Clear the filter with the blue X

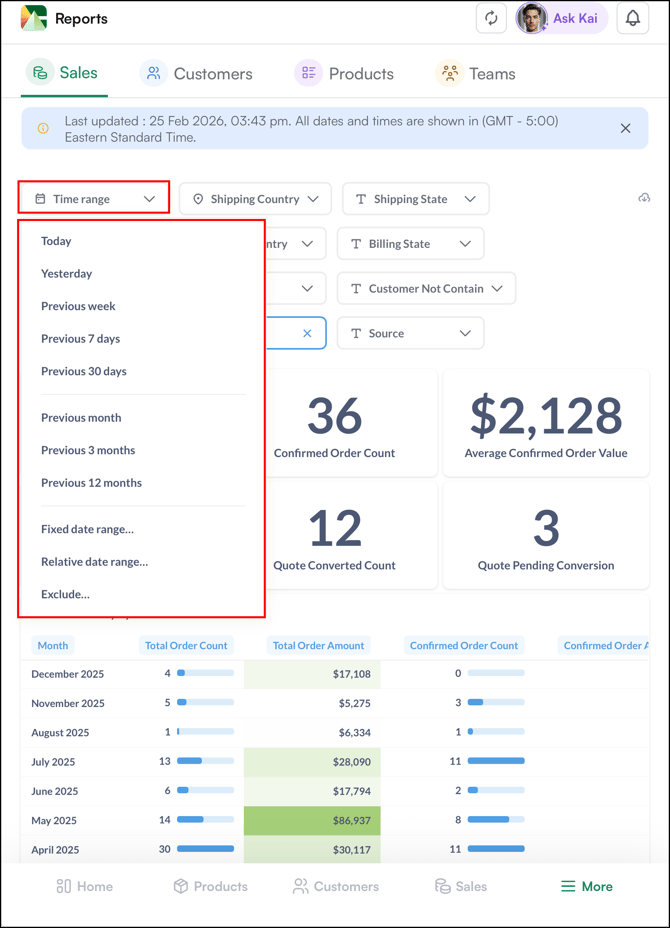pyautogui.click(x=307, y=333)
